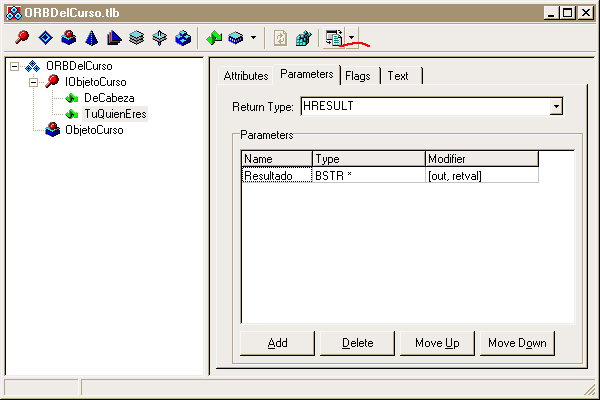This screenshot has width=600, height=400.
Task: Collapse the IObjetoCurso interface node
Action: tap(32, 82)
